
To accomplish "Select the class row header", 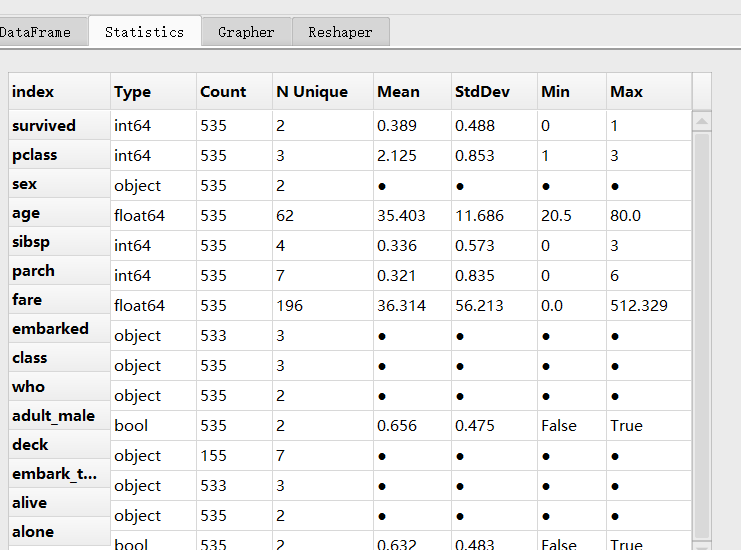I will click(x=60, y=358).
